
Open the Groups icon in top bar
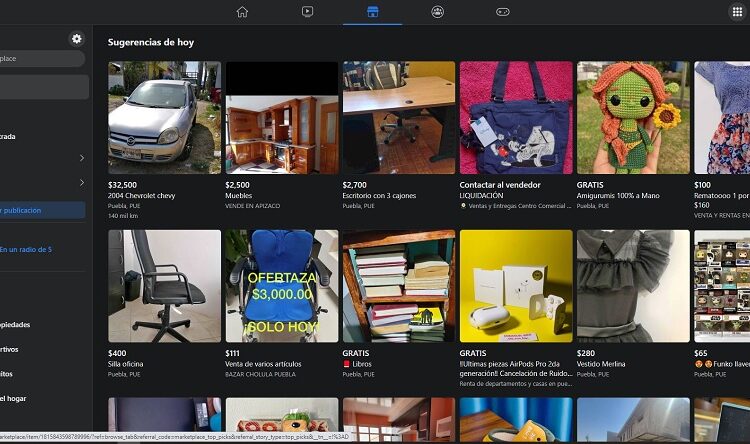pyautogui.click(x=437, y=11)
